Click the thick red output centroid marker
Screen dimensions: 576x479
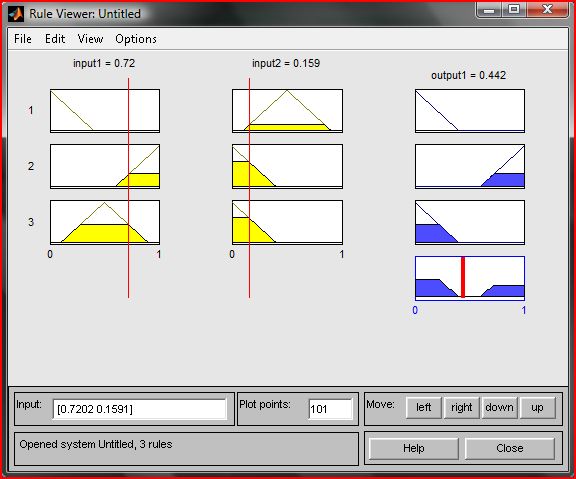tap(463, 277)
